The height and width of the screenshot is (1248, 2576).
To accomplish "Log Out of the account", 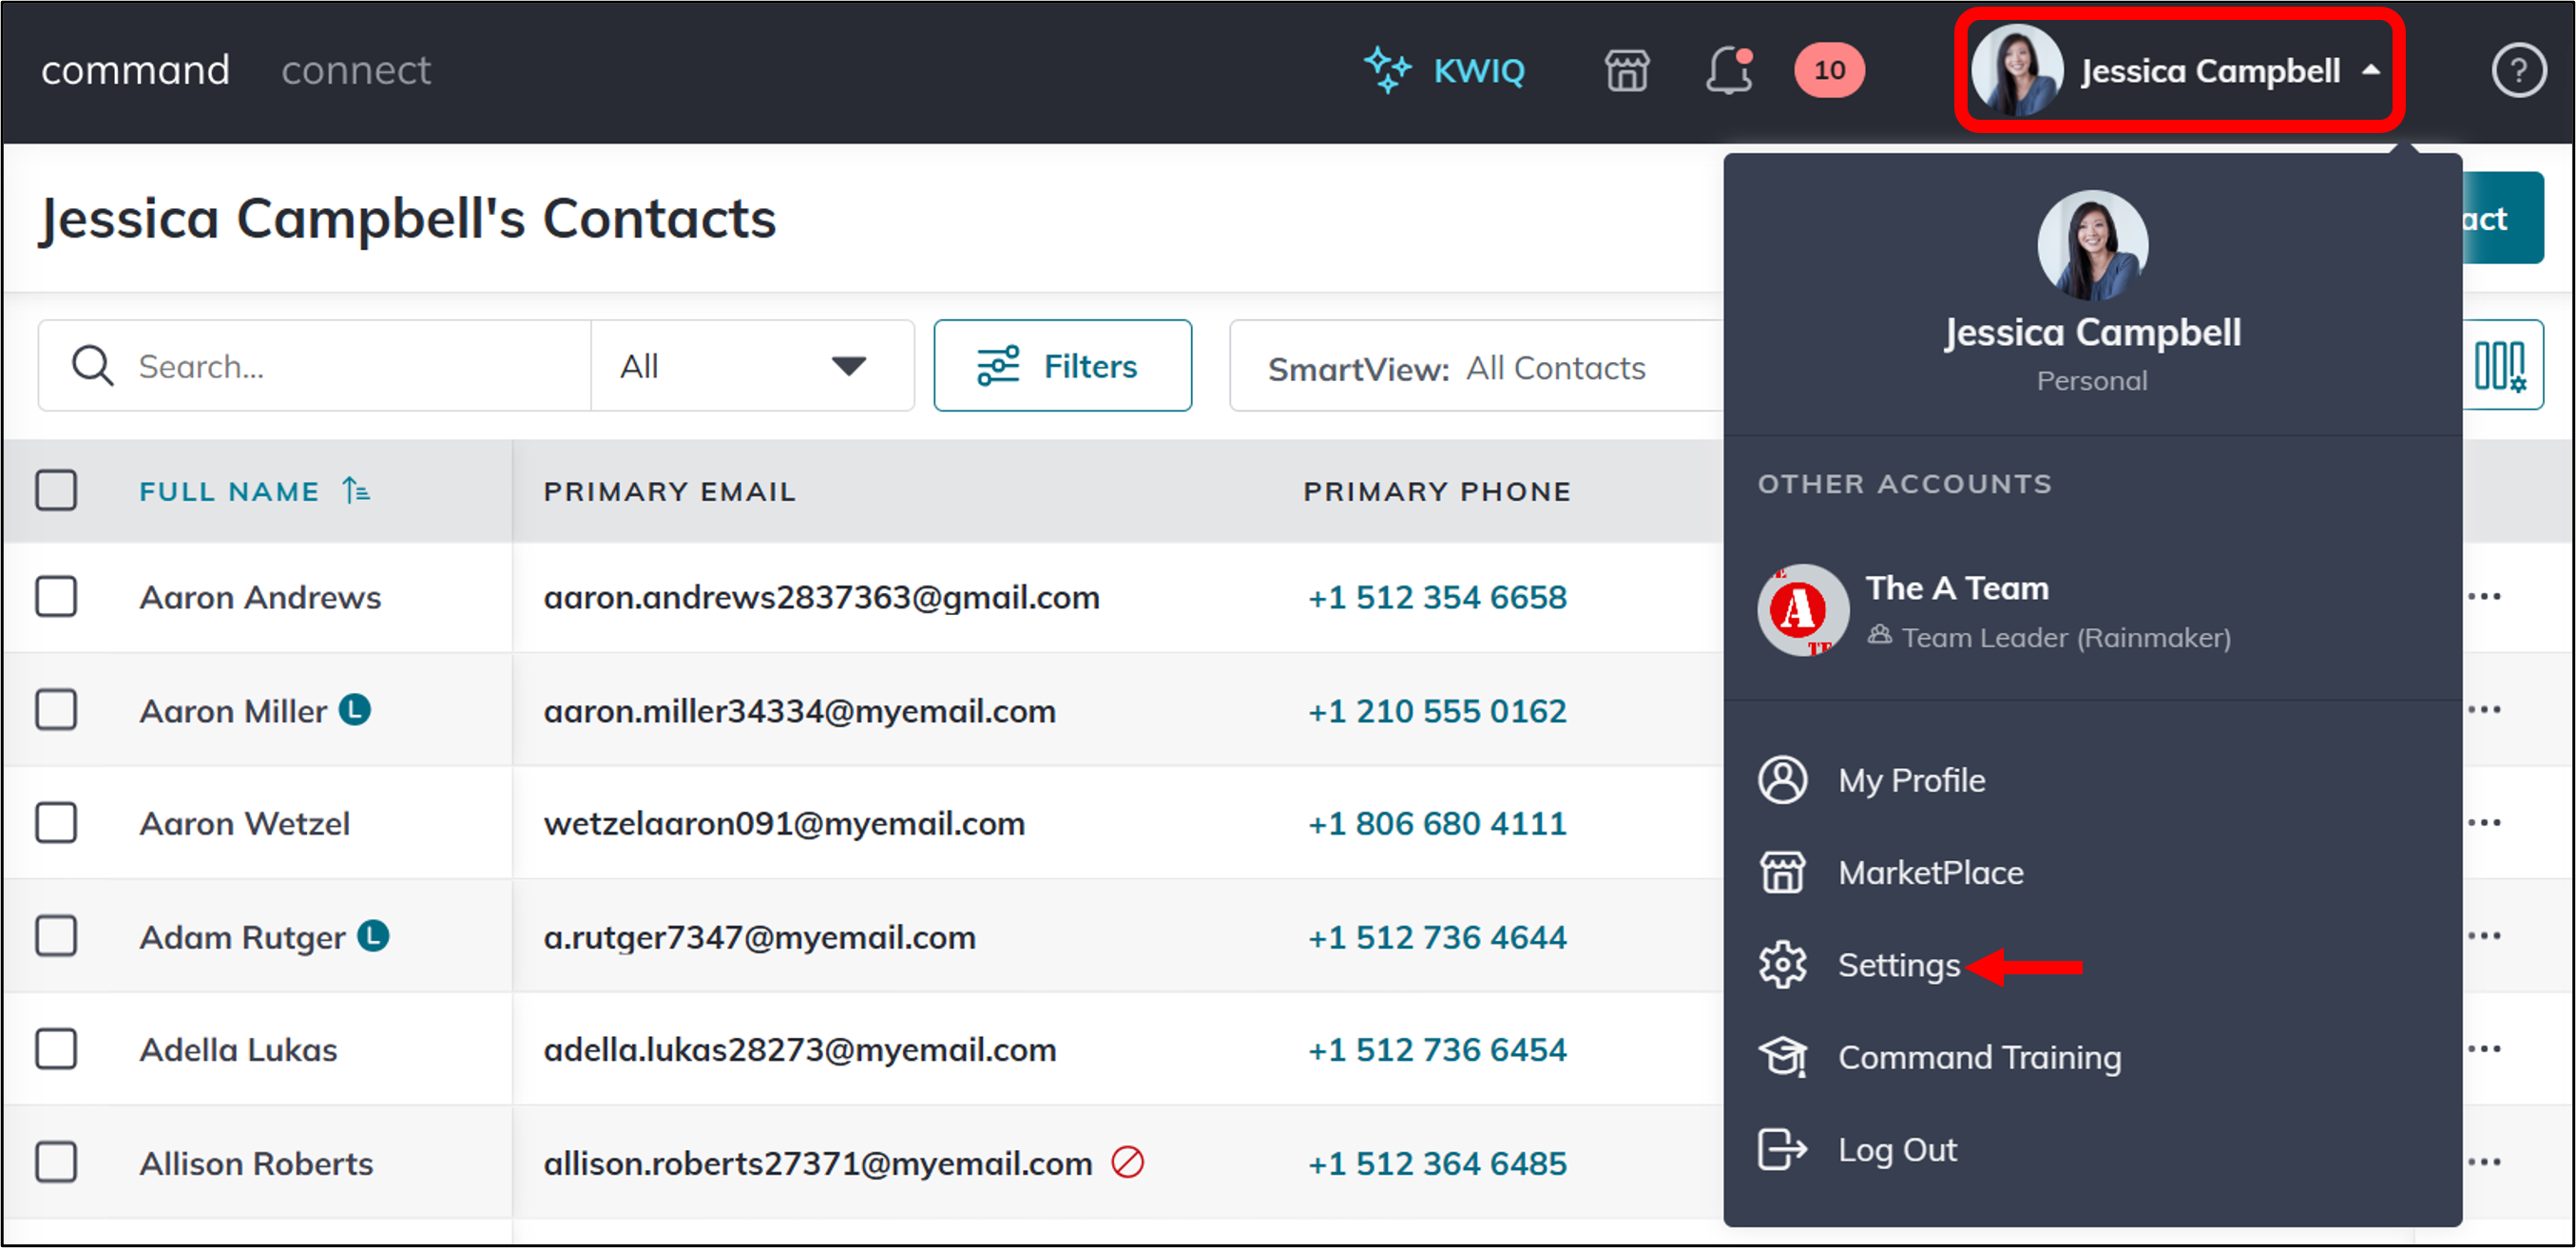I will pyautogui.click(x=1896, y=1149).
